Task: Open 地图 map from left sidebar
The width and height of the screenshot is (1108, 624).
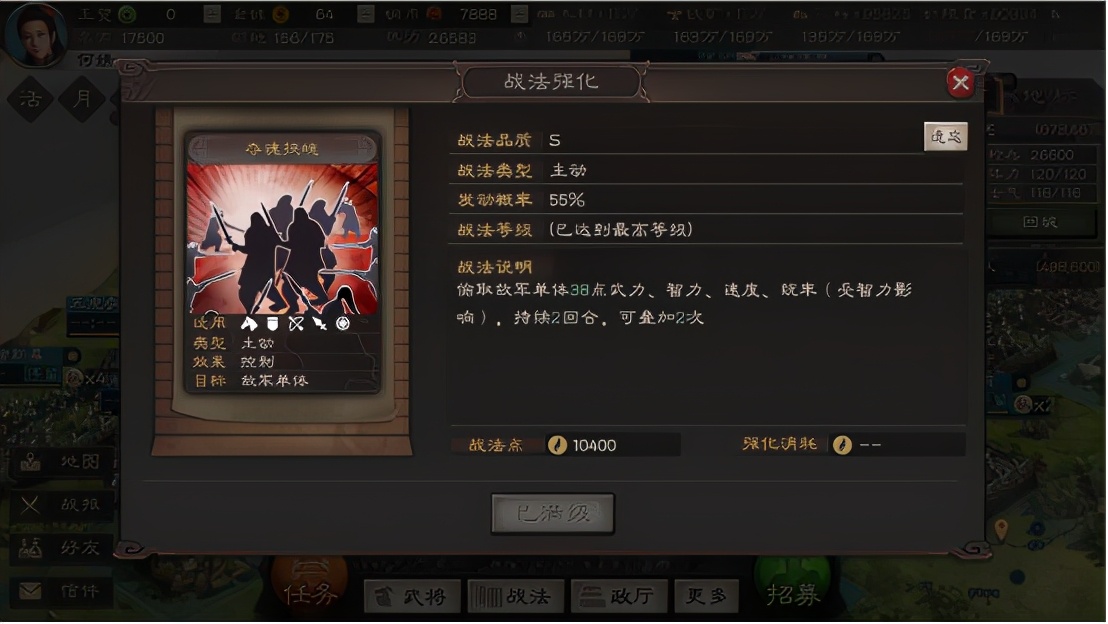Action: tap(61, 462)
